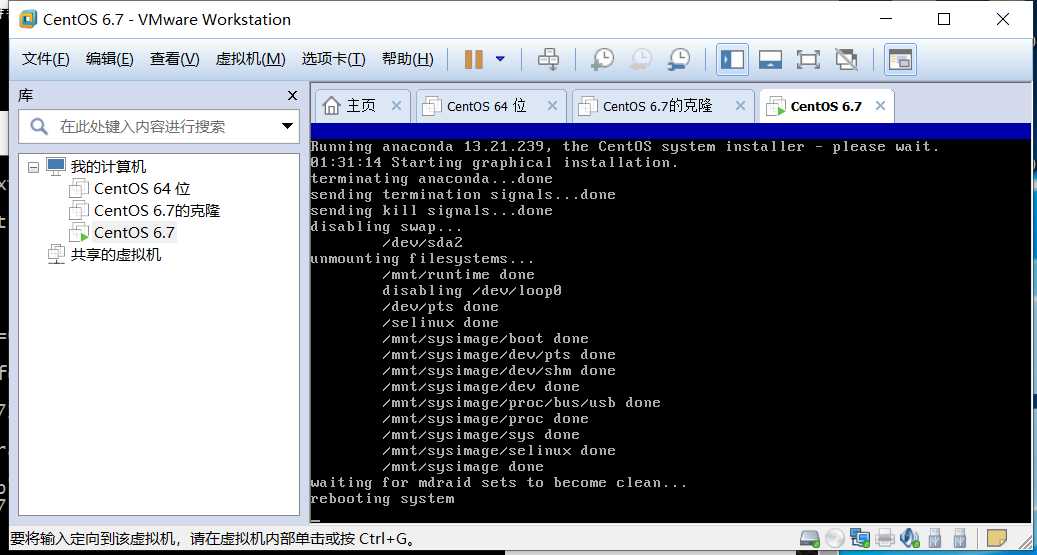Click the sound card status bar icon
The height and width of the screenshot is (555, 1037).
click(x=911, y=538)
